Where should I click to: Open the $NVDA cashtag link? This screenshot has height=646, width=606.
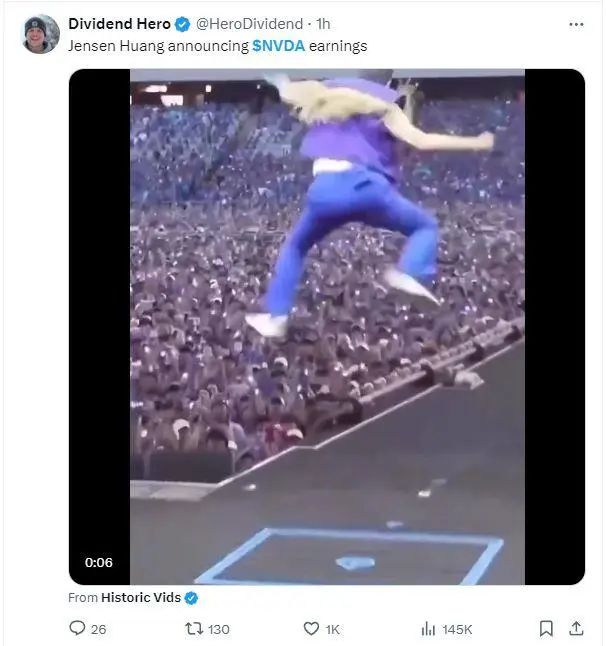tap(279, 45)
